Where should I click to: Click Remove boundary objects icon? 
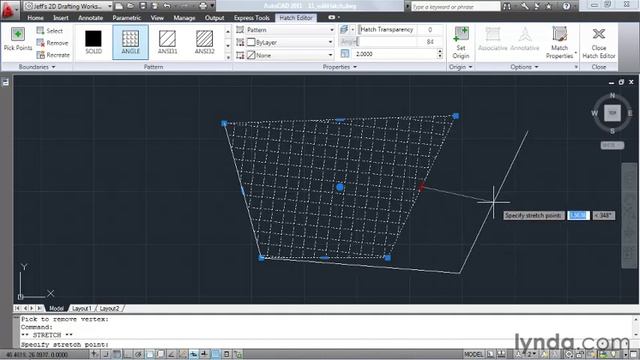pyautogui.click(x=40, y=42)
